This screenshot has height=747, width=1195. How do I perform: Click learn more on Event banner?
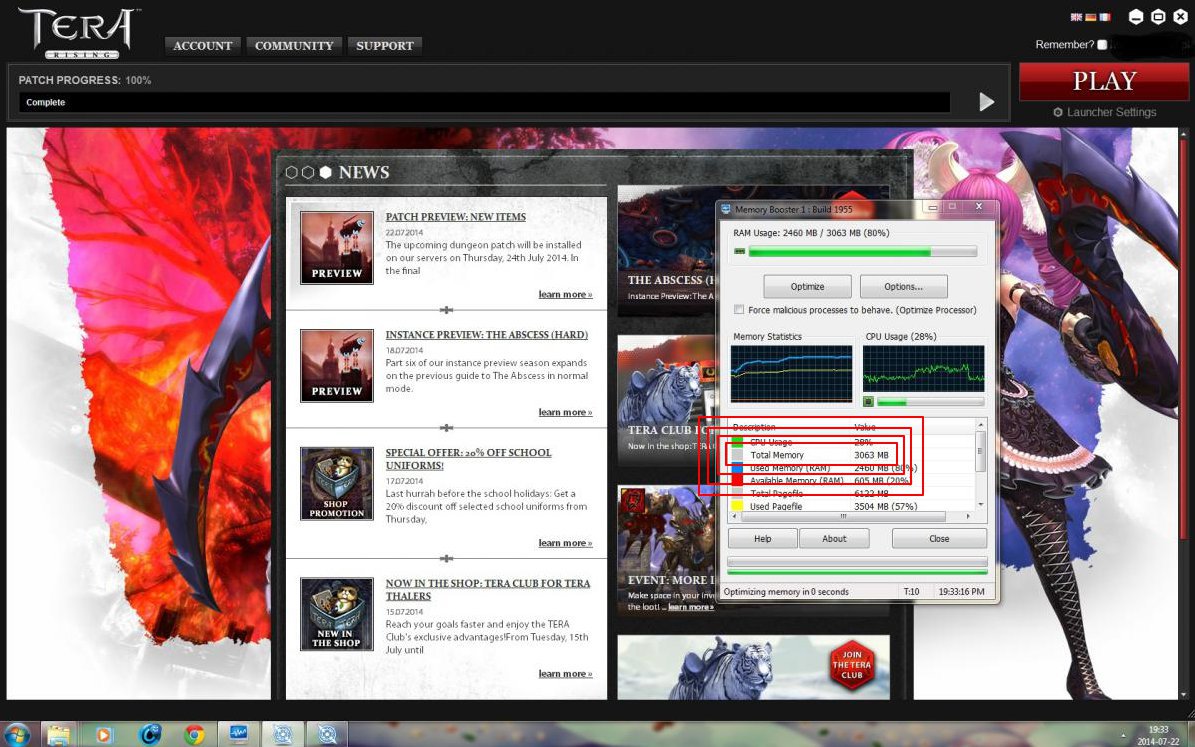click(691, 607)
